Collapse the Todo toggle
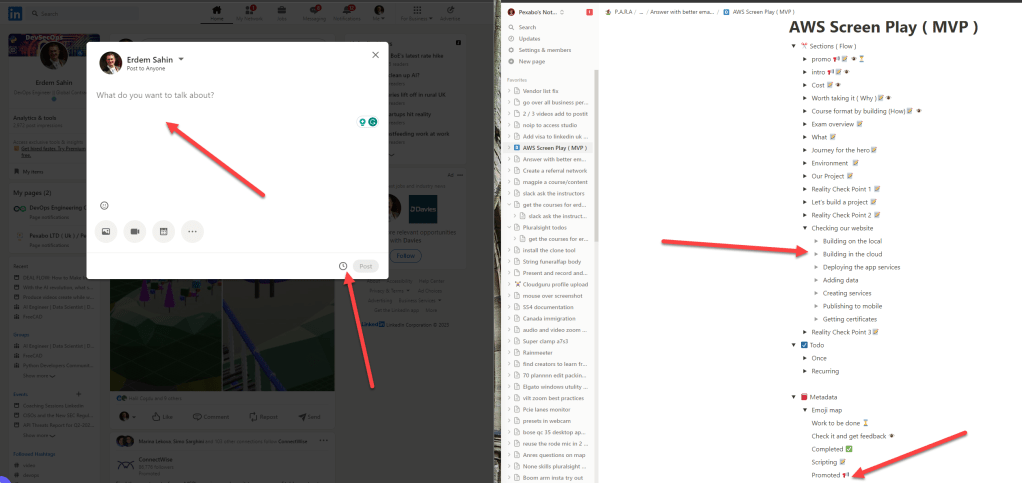Image resolution: width=1022 pixels, height=483 pixels. [793, 345]
